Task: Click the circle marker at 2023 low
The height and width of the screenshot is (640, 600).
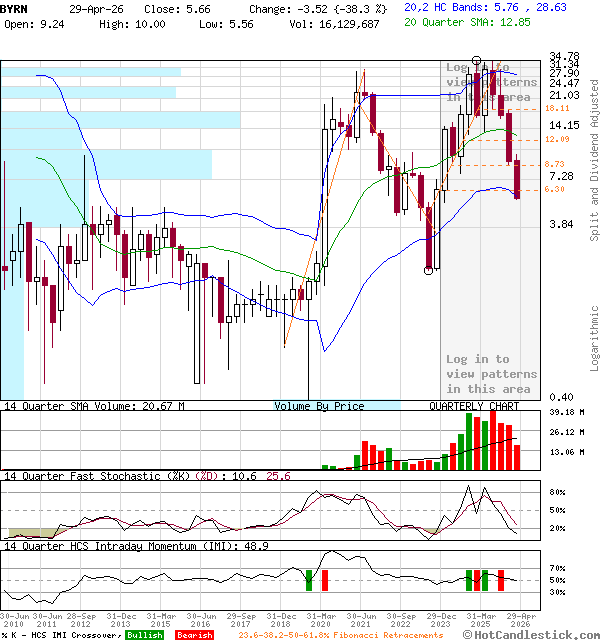Action: click(x=428, y=270)
